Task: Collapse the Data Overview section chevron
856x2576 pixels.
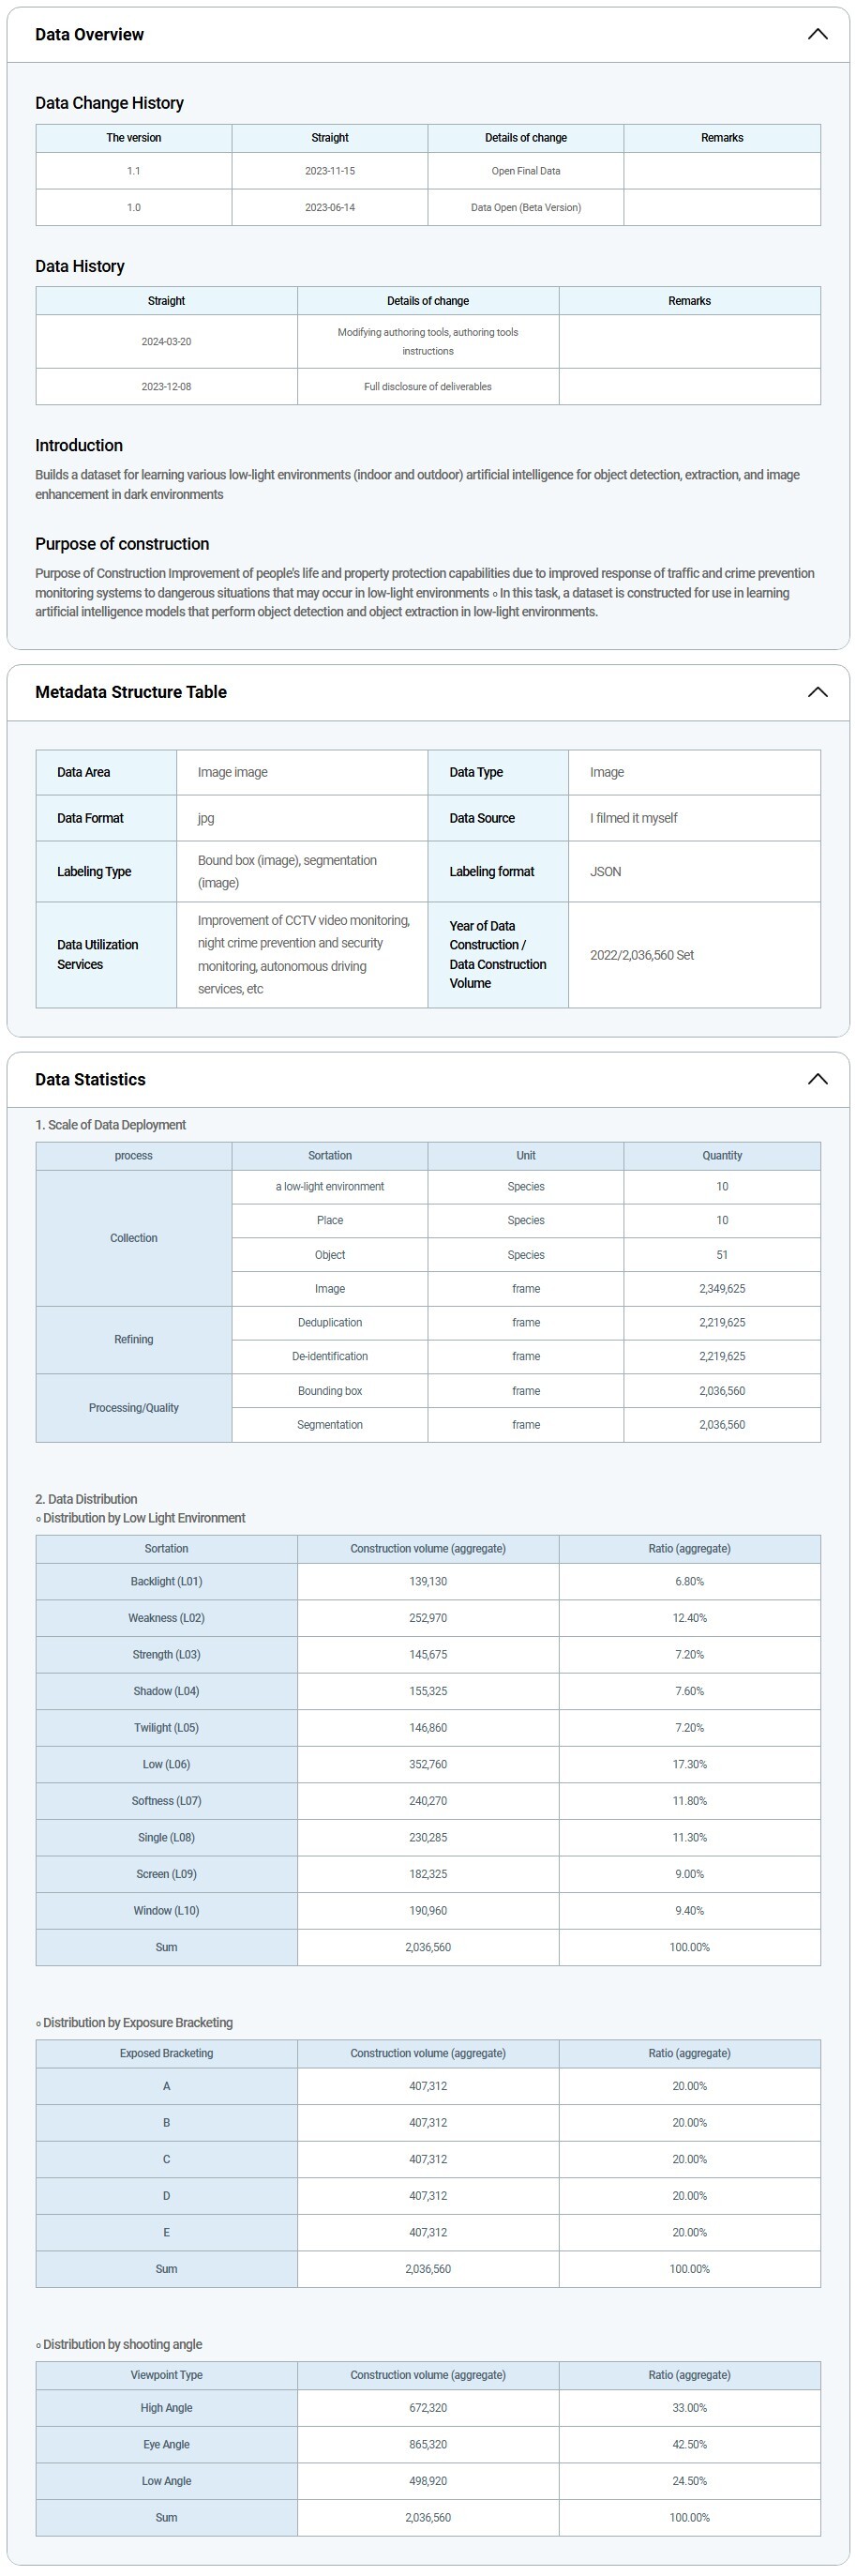Action: 817,34
